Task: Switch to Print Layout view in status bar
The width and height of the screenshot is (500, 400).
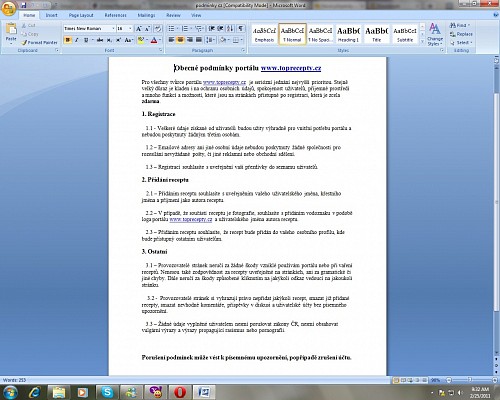Action: [396, 380]
